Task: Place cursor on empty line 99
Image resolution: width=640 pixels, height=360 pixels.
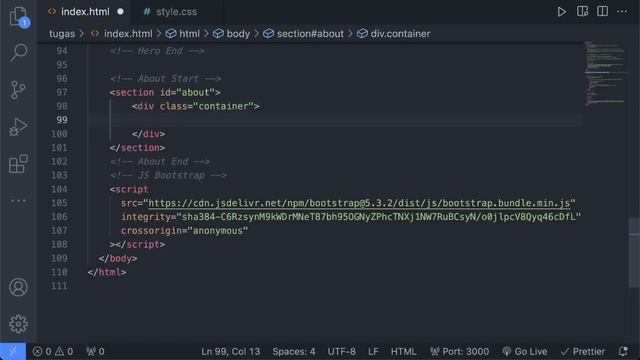Action: point(335,120)
